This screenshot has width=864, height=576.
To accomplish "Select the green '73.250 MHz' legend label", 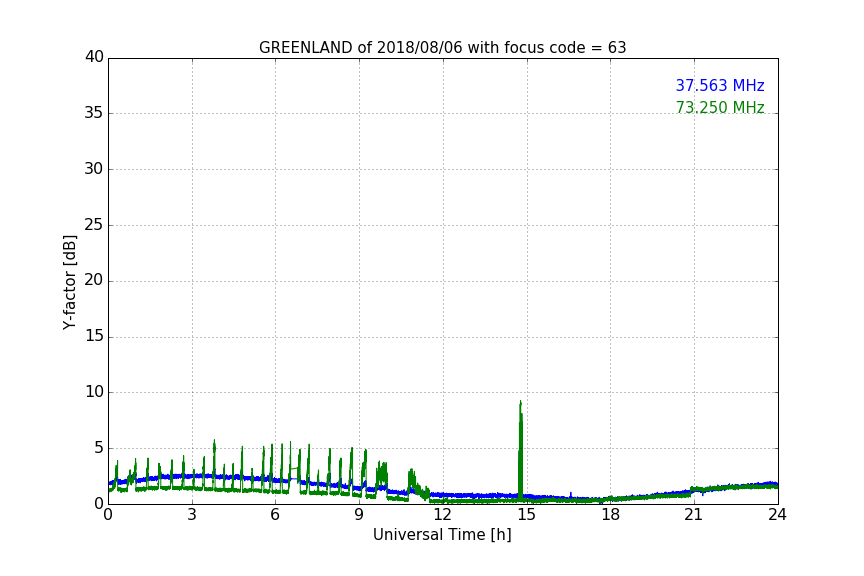I will coord(720,107).
